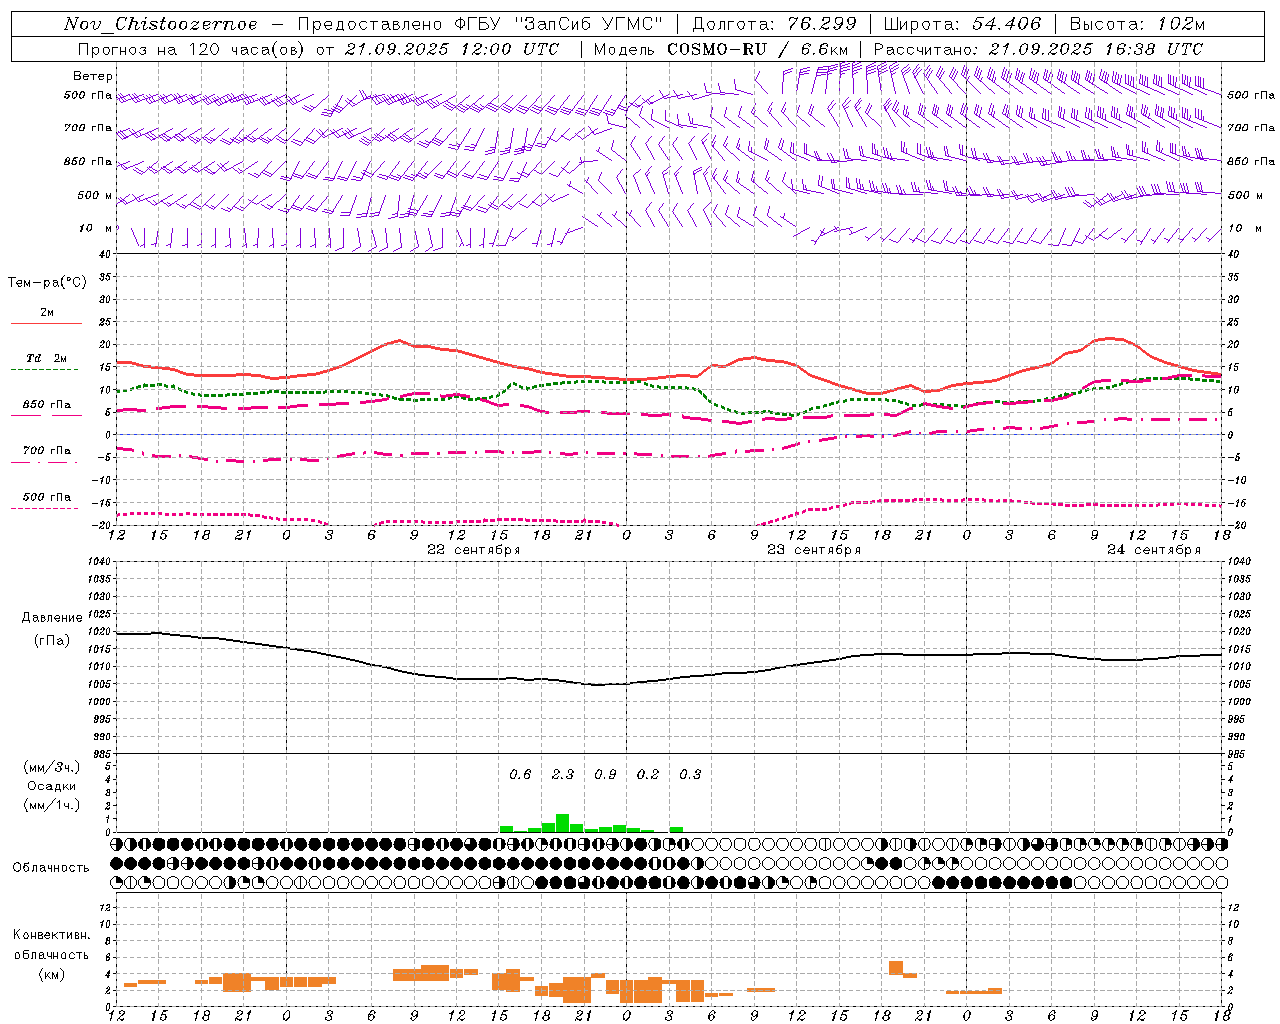Click the (гПа) pressure unit label
Viewport: 1280px width, 1024px height.
[52, 641]
